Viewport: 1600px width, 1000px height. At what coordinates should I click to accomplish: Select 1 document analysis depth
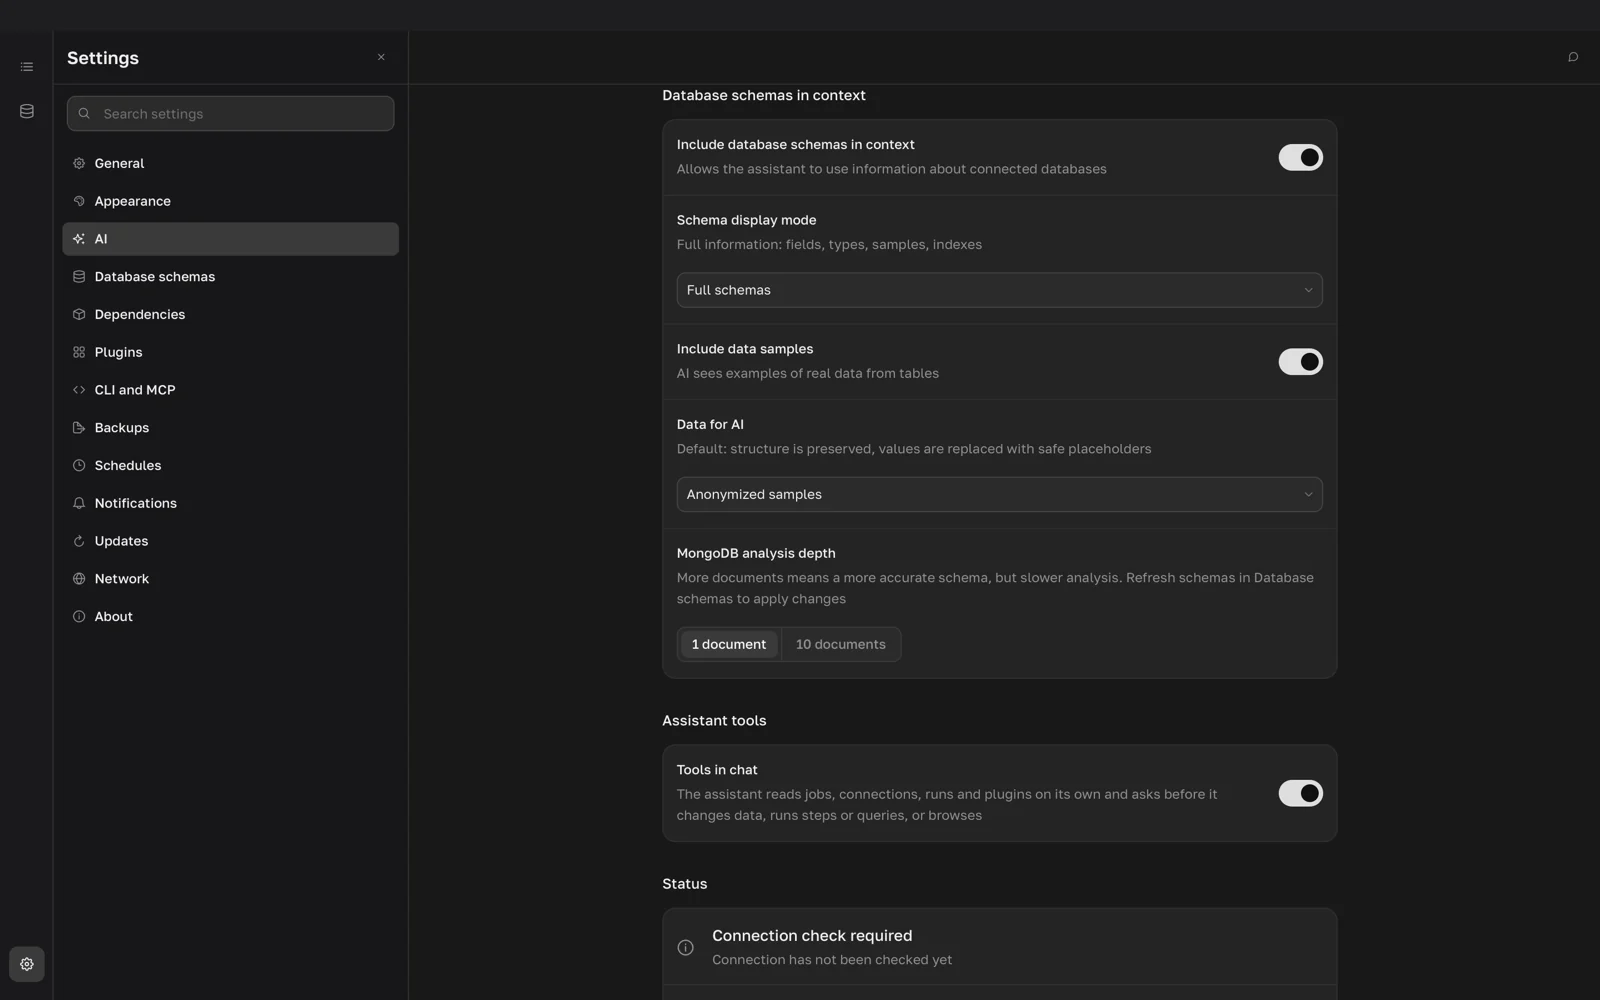[729, 644]
